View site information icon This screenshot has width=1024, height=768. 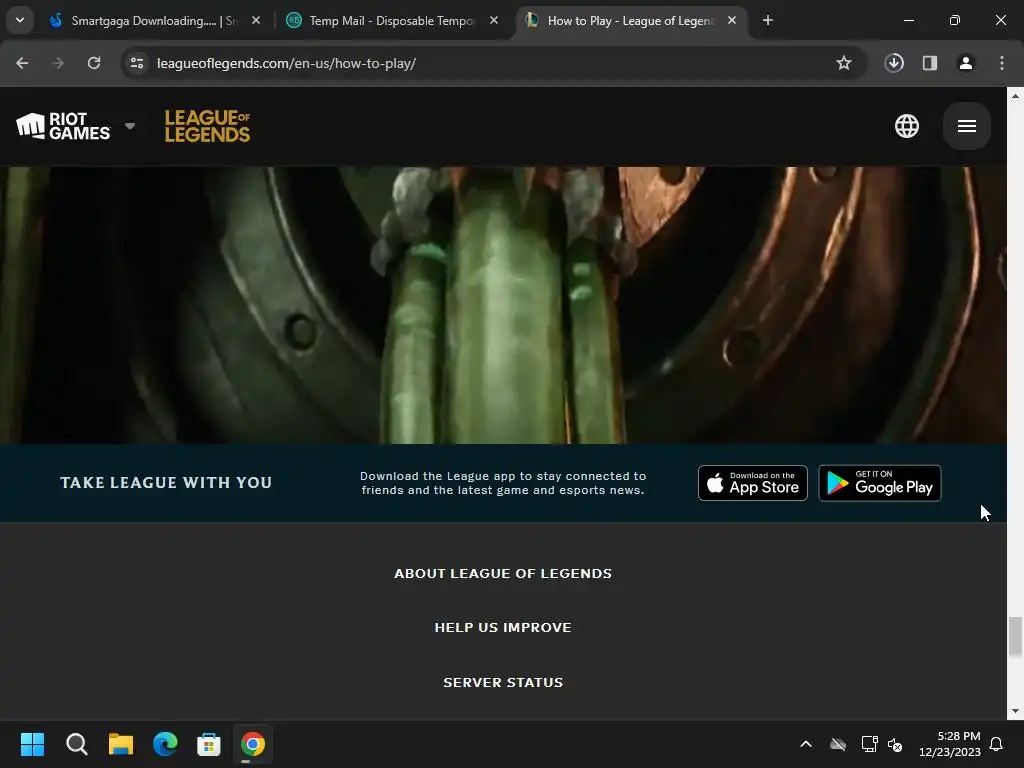137,63
